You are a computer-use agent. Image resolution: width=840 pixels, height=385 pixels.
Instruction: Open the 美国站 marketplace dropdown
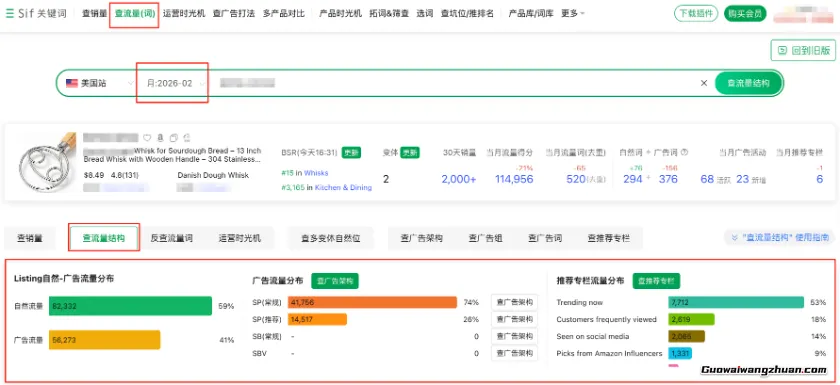[100, 83]
